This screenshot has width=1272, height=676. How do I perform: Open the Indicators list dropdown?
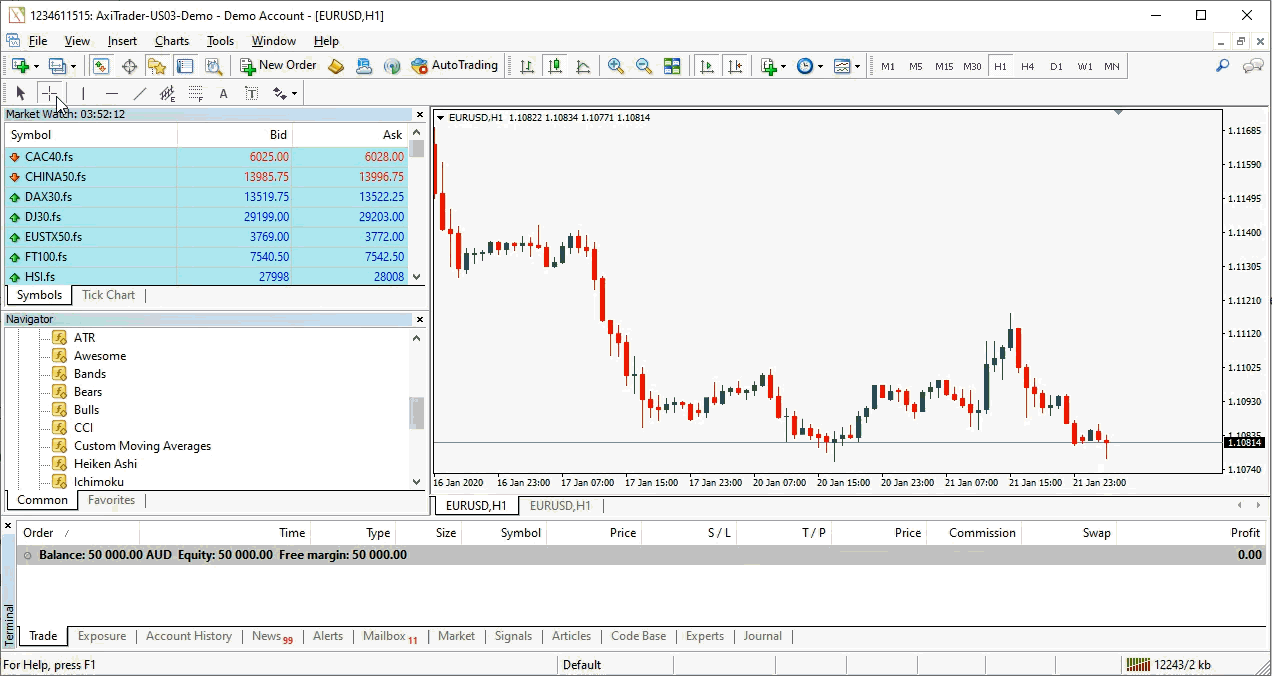(770, 66)
